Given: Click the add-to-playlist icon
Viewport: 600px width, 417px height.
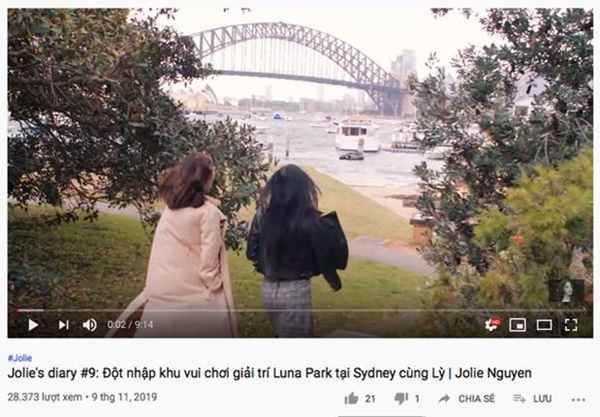Looking at the screenshot, I should (519, 399).
